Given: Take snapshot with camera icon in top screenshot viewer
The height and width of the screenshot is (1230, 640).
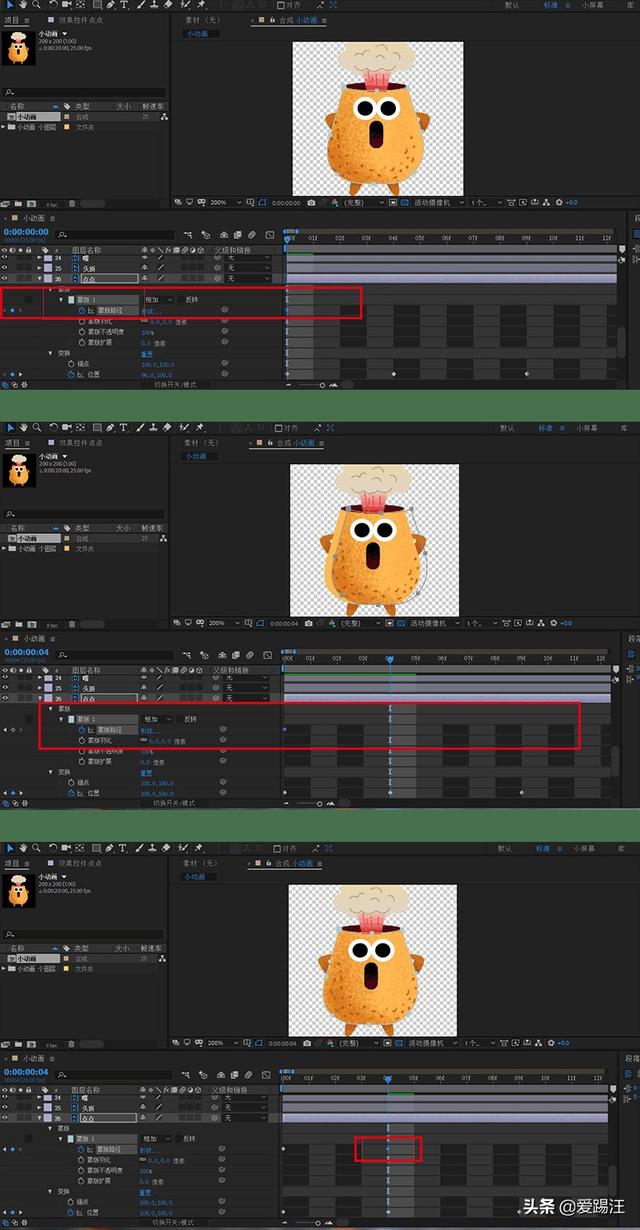Looking at the screenshot, I should [x=311, y=202].
